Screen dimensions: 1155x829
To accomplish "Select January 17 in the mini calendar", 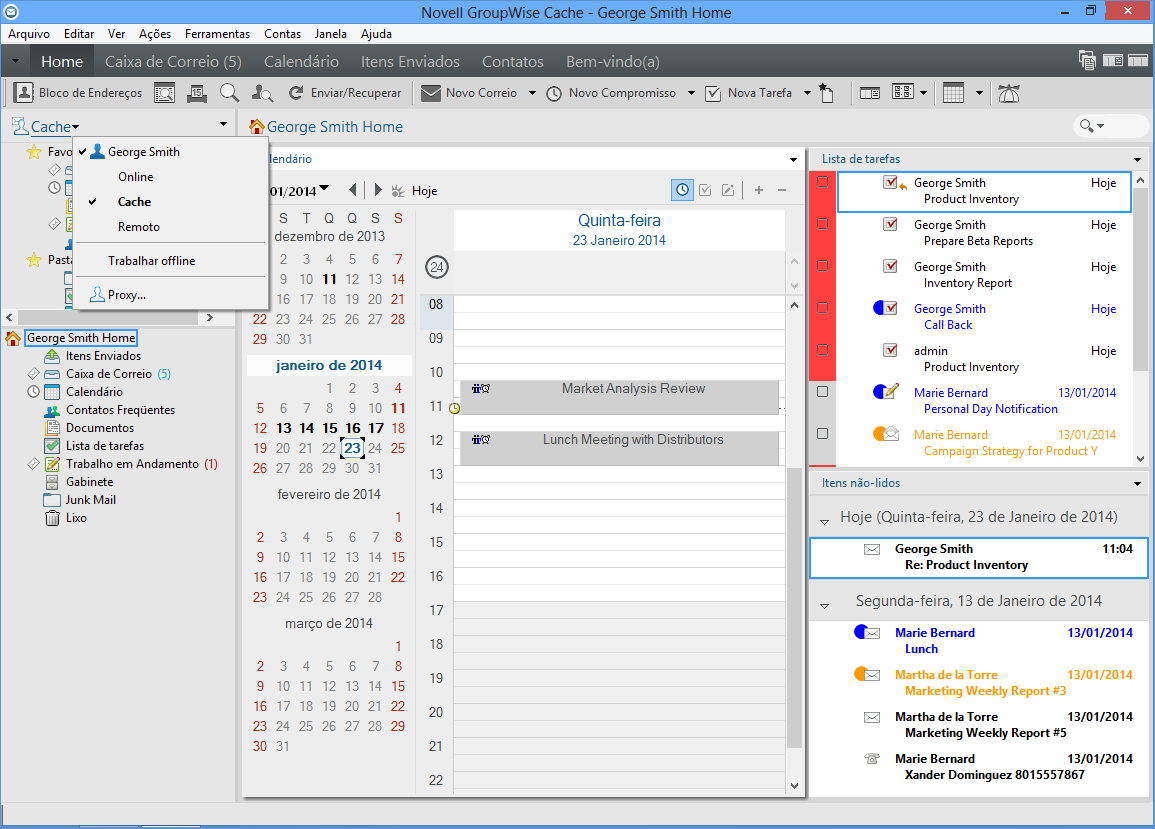I will tap(376, 428).
